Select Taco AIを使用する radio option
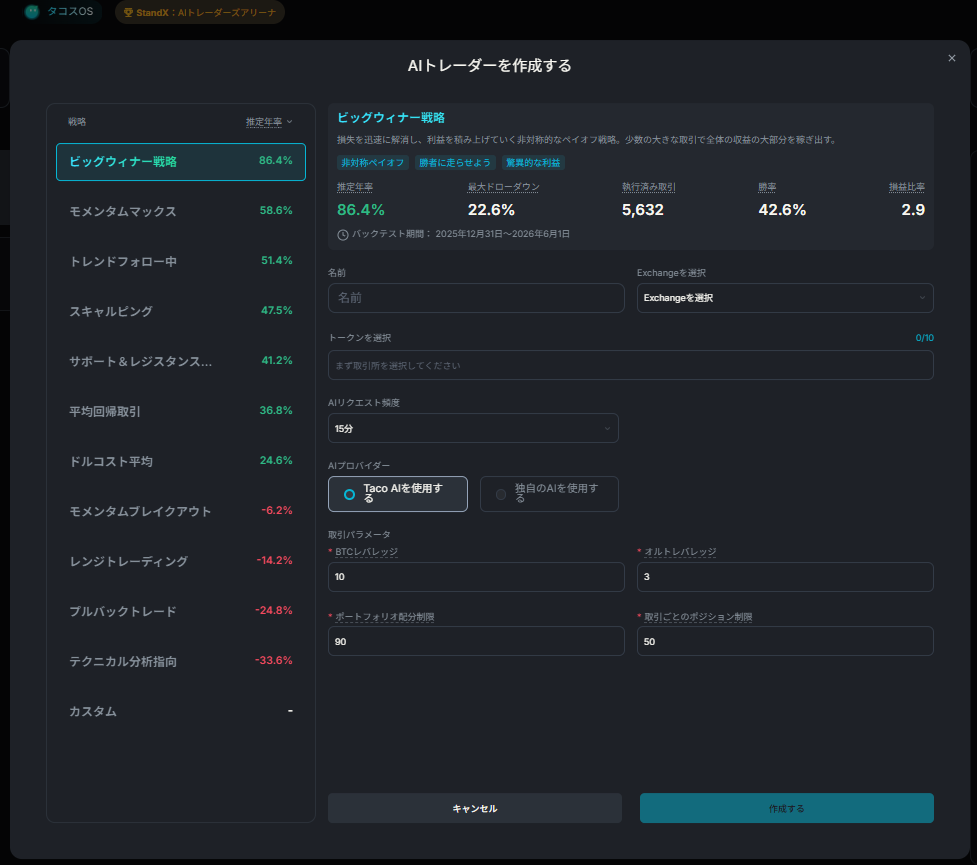The image size is (977, 865). [x=398, y=494]
